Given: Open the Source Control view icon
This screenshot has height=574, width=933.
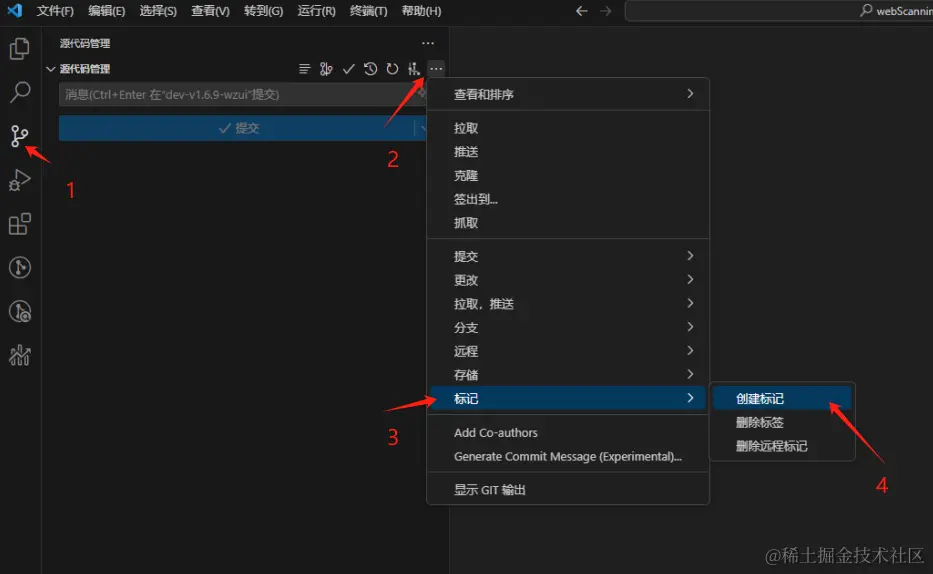Looking at the screenshot, I should pyautogui.click(x=19, y=136).
